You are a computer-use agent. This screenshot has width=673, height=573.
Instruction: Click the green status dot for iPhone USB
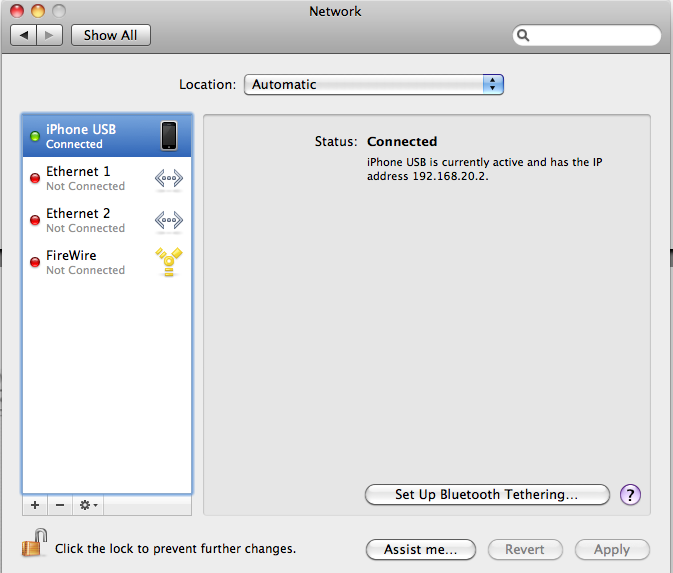coord(35,136)
